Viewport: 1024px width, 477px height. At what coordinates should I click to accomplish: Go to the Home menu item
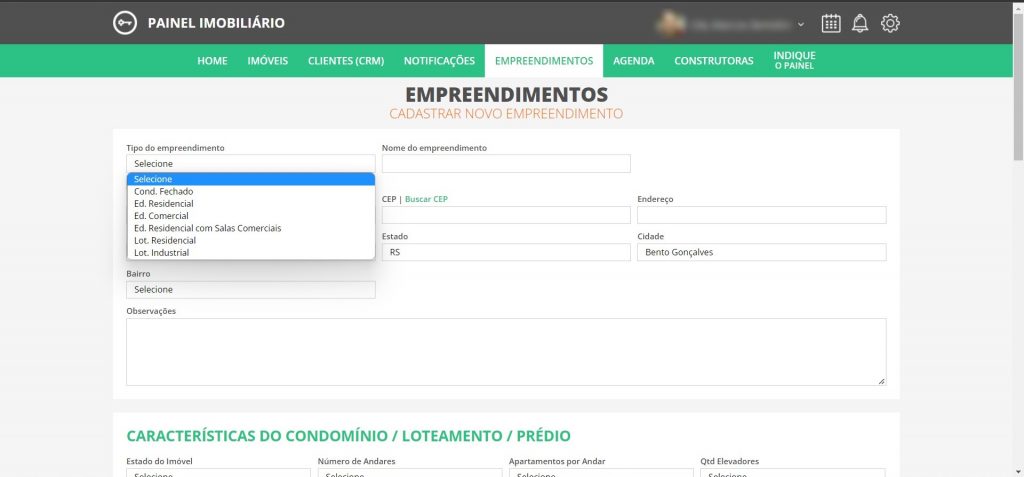(x=212, y=61)
